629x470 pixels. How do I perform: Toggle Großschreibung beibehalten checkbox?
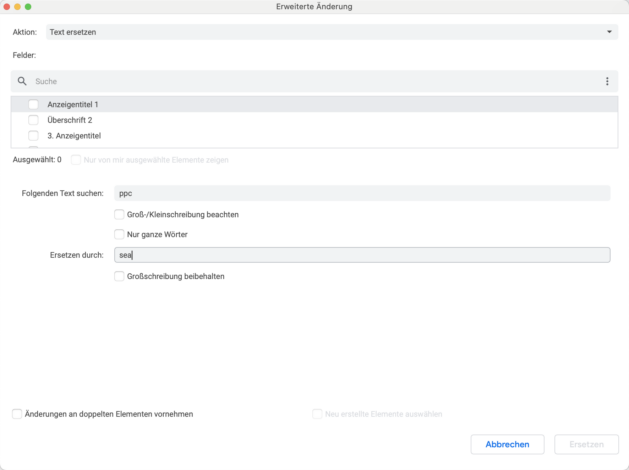pos(119,276)
